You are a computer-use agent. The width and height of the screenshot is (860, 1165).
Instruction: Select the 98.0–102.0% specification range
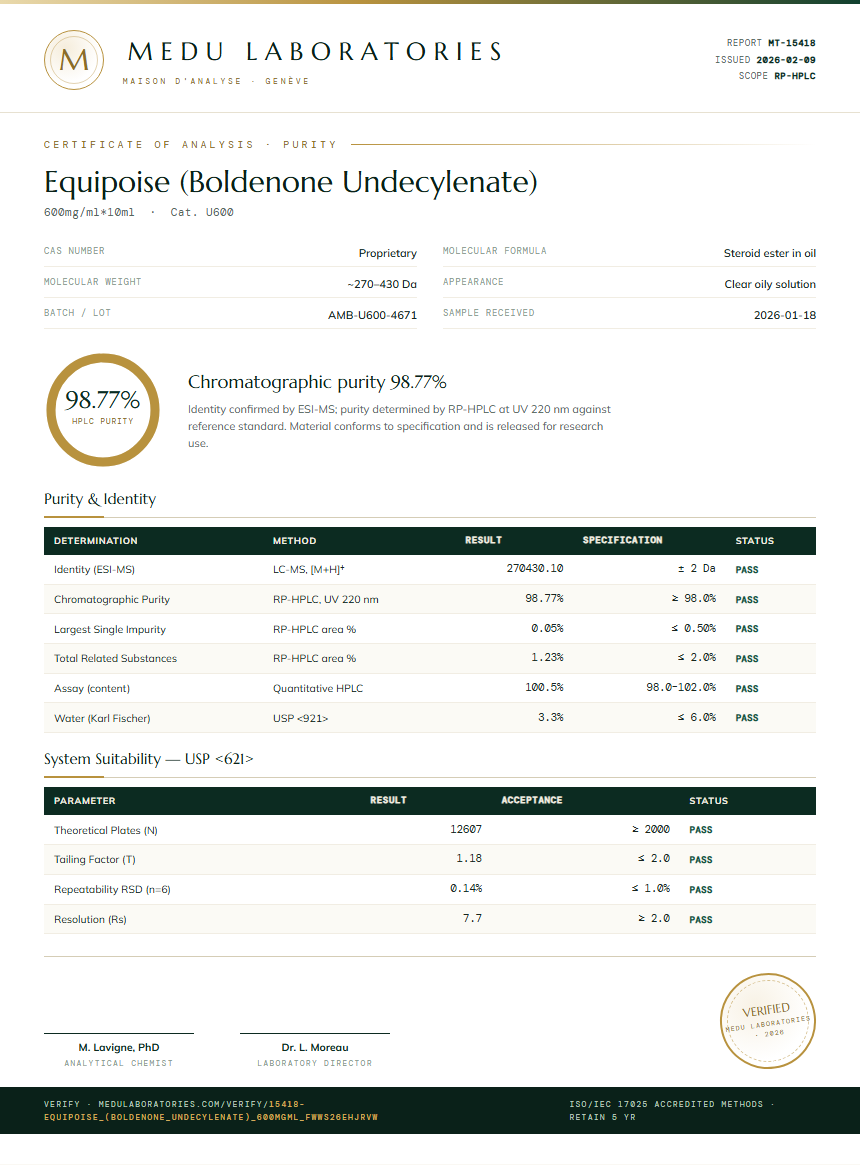(x=682, y=687)
